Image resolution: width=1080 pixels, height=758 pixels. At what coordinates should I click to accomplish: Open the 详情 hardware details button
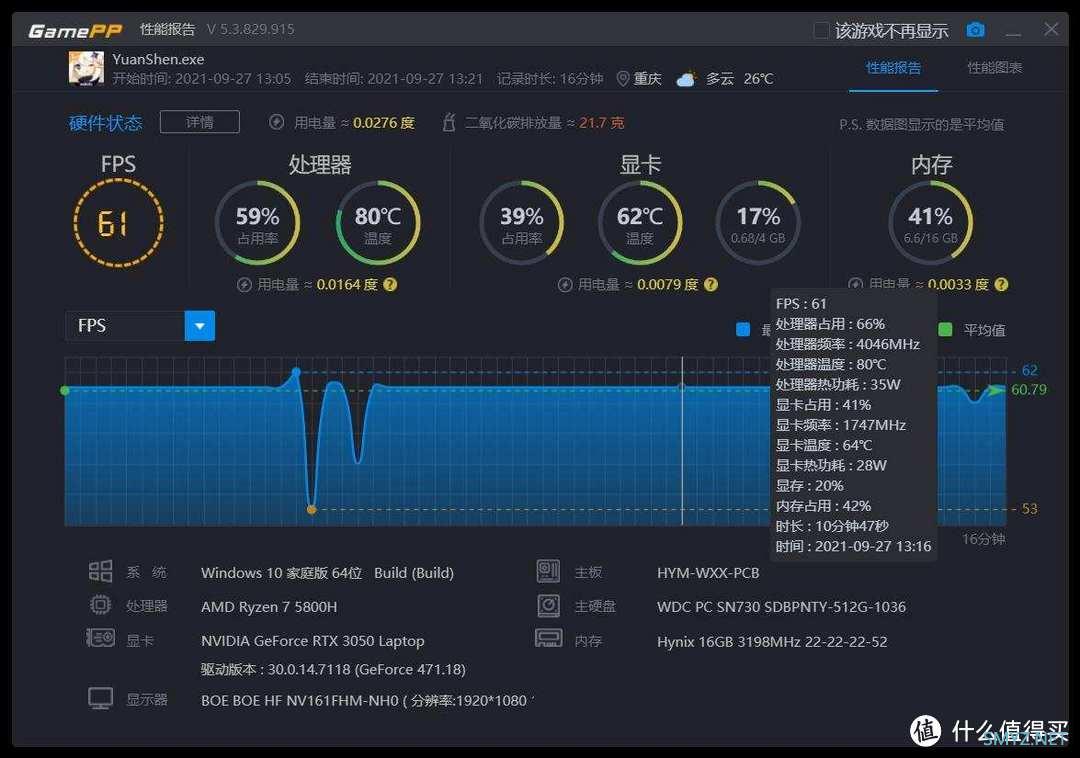pos(200,122)
